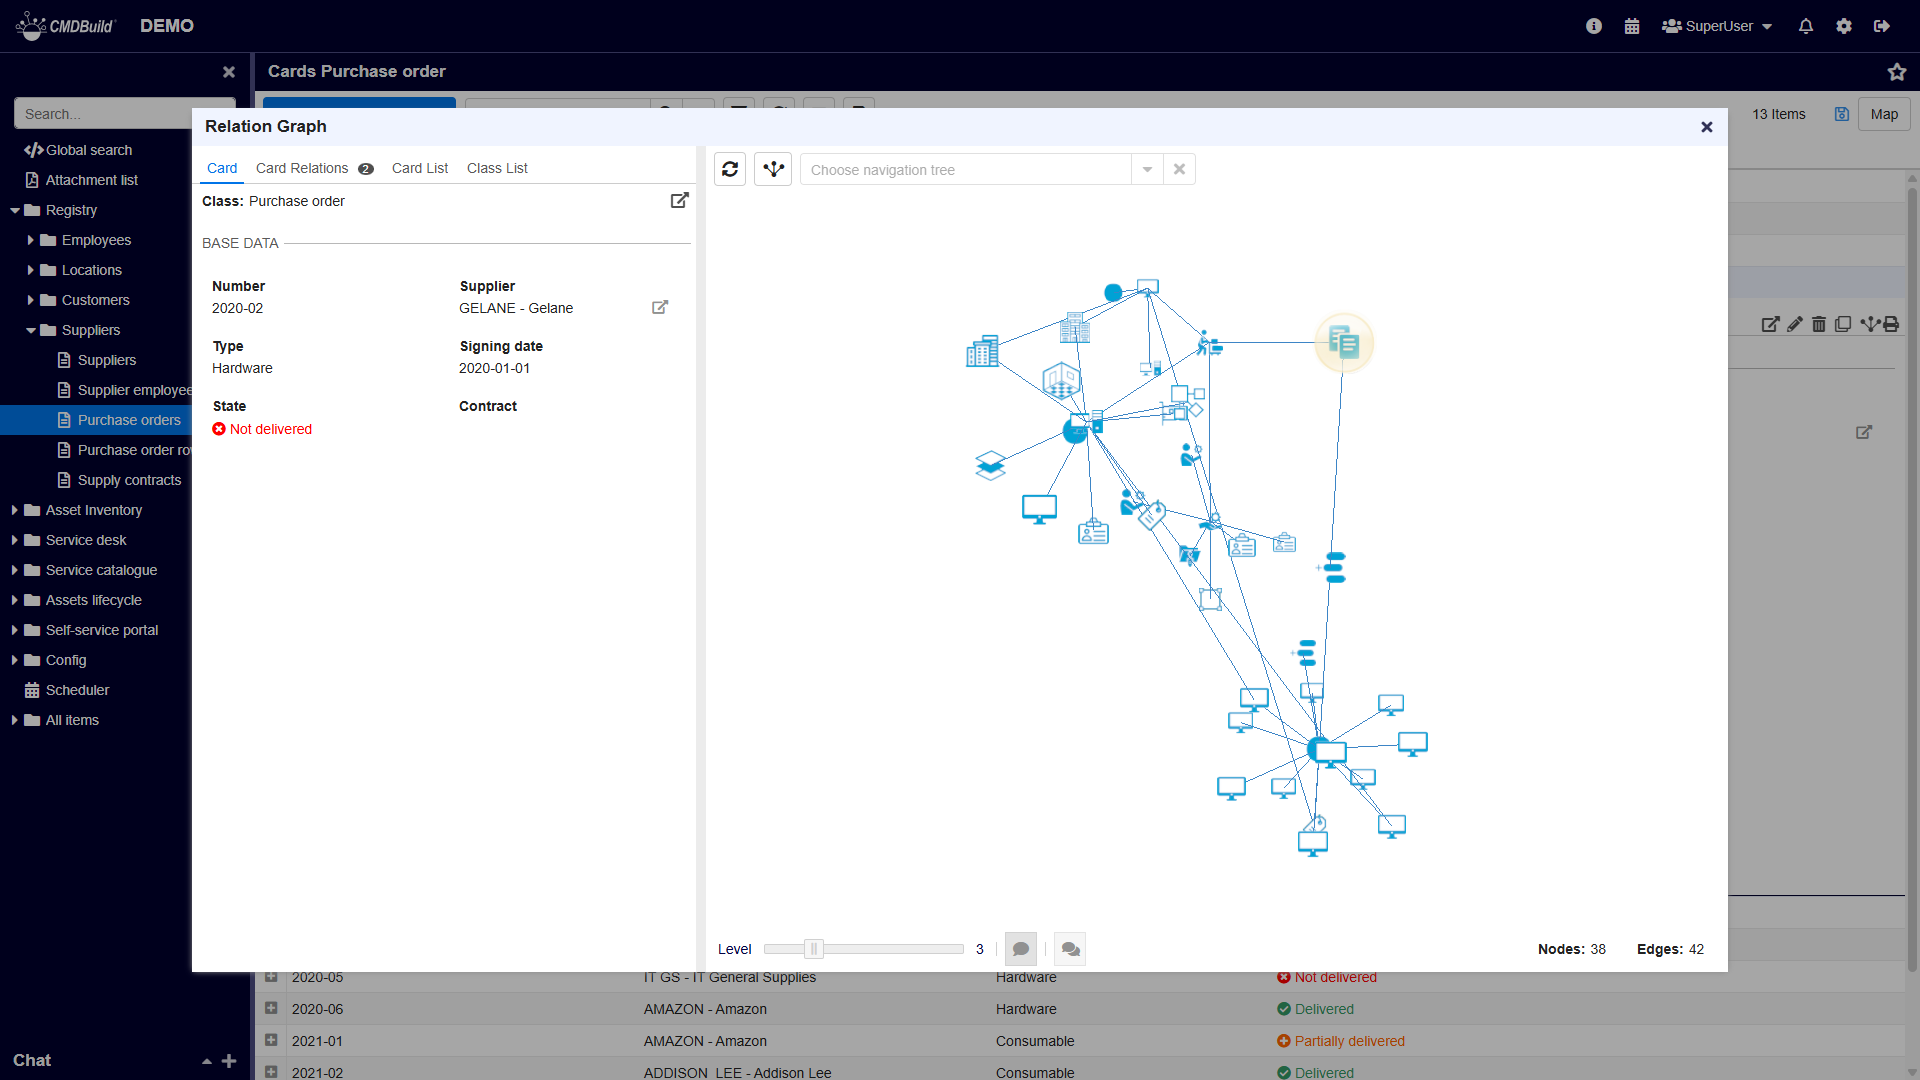The height and width of the screenshot is (1080, 1920).
Task: Switch to the Card Relations tab
Action: (302, 168)
